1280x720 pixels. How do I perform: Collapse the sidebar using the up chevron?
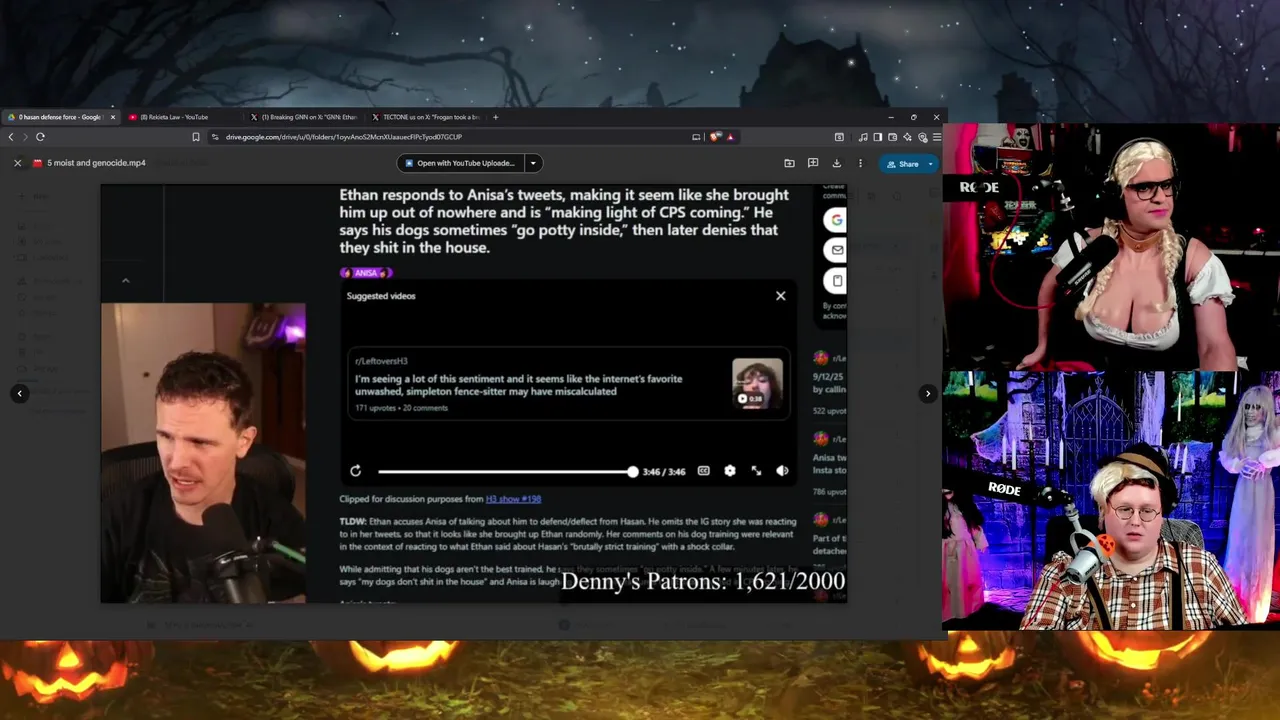[125, 281]
